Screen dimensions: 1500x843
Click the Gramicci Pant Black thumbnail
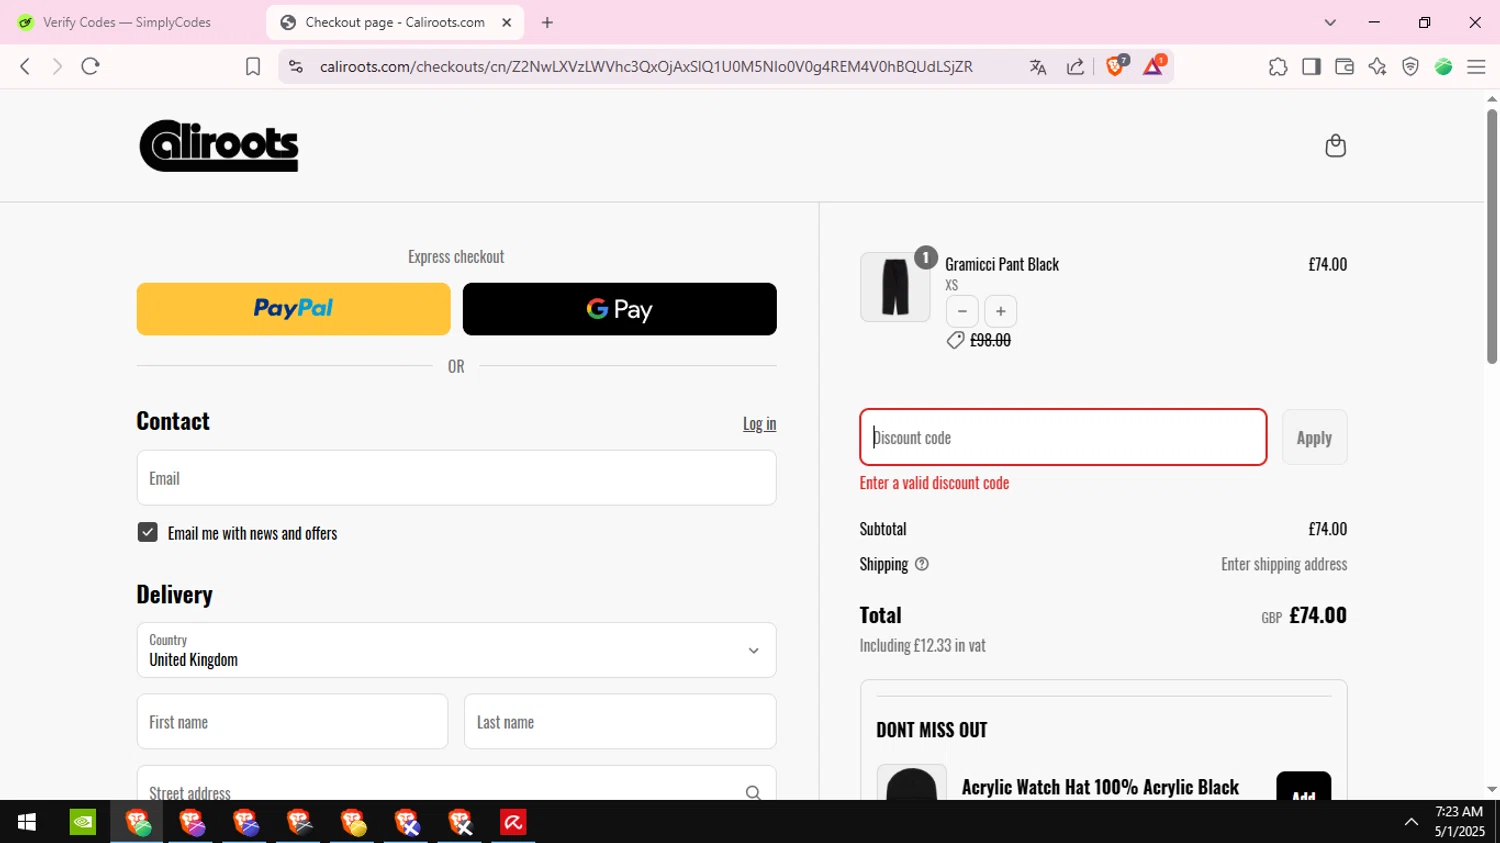pyautogui.click(x=895, y=287)
